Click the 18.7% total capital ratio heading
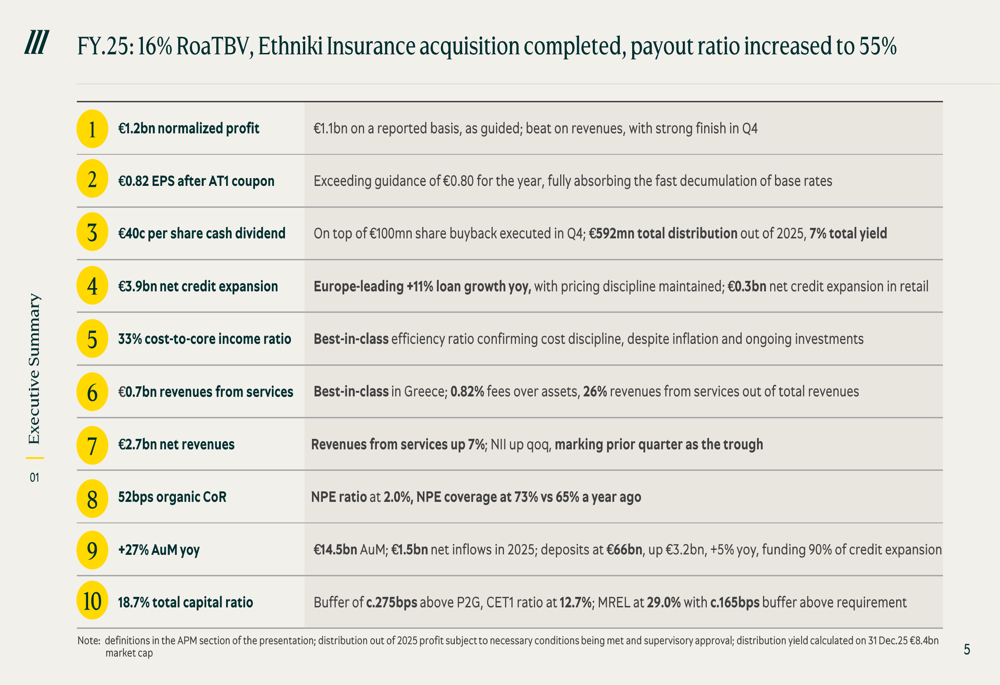 pyautogui.click(x=185, y=602)
